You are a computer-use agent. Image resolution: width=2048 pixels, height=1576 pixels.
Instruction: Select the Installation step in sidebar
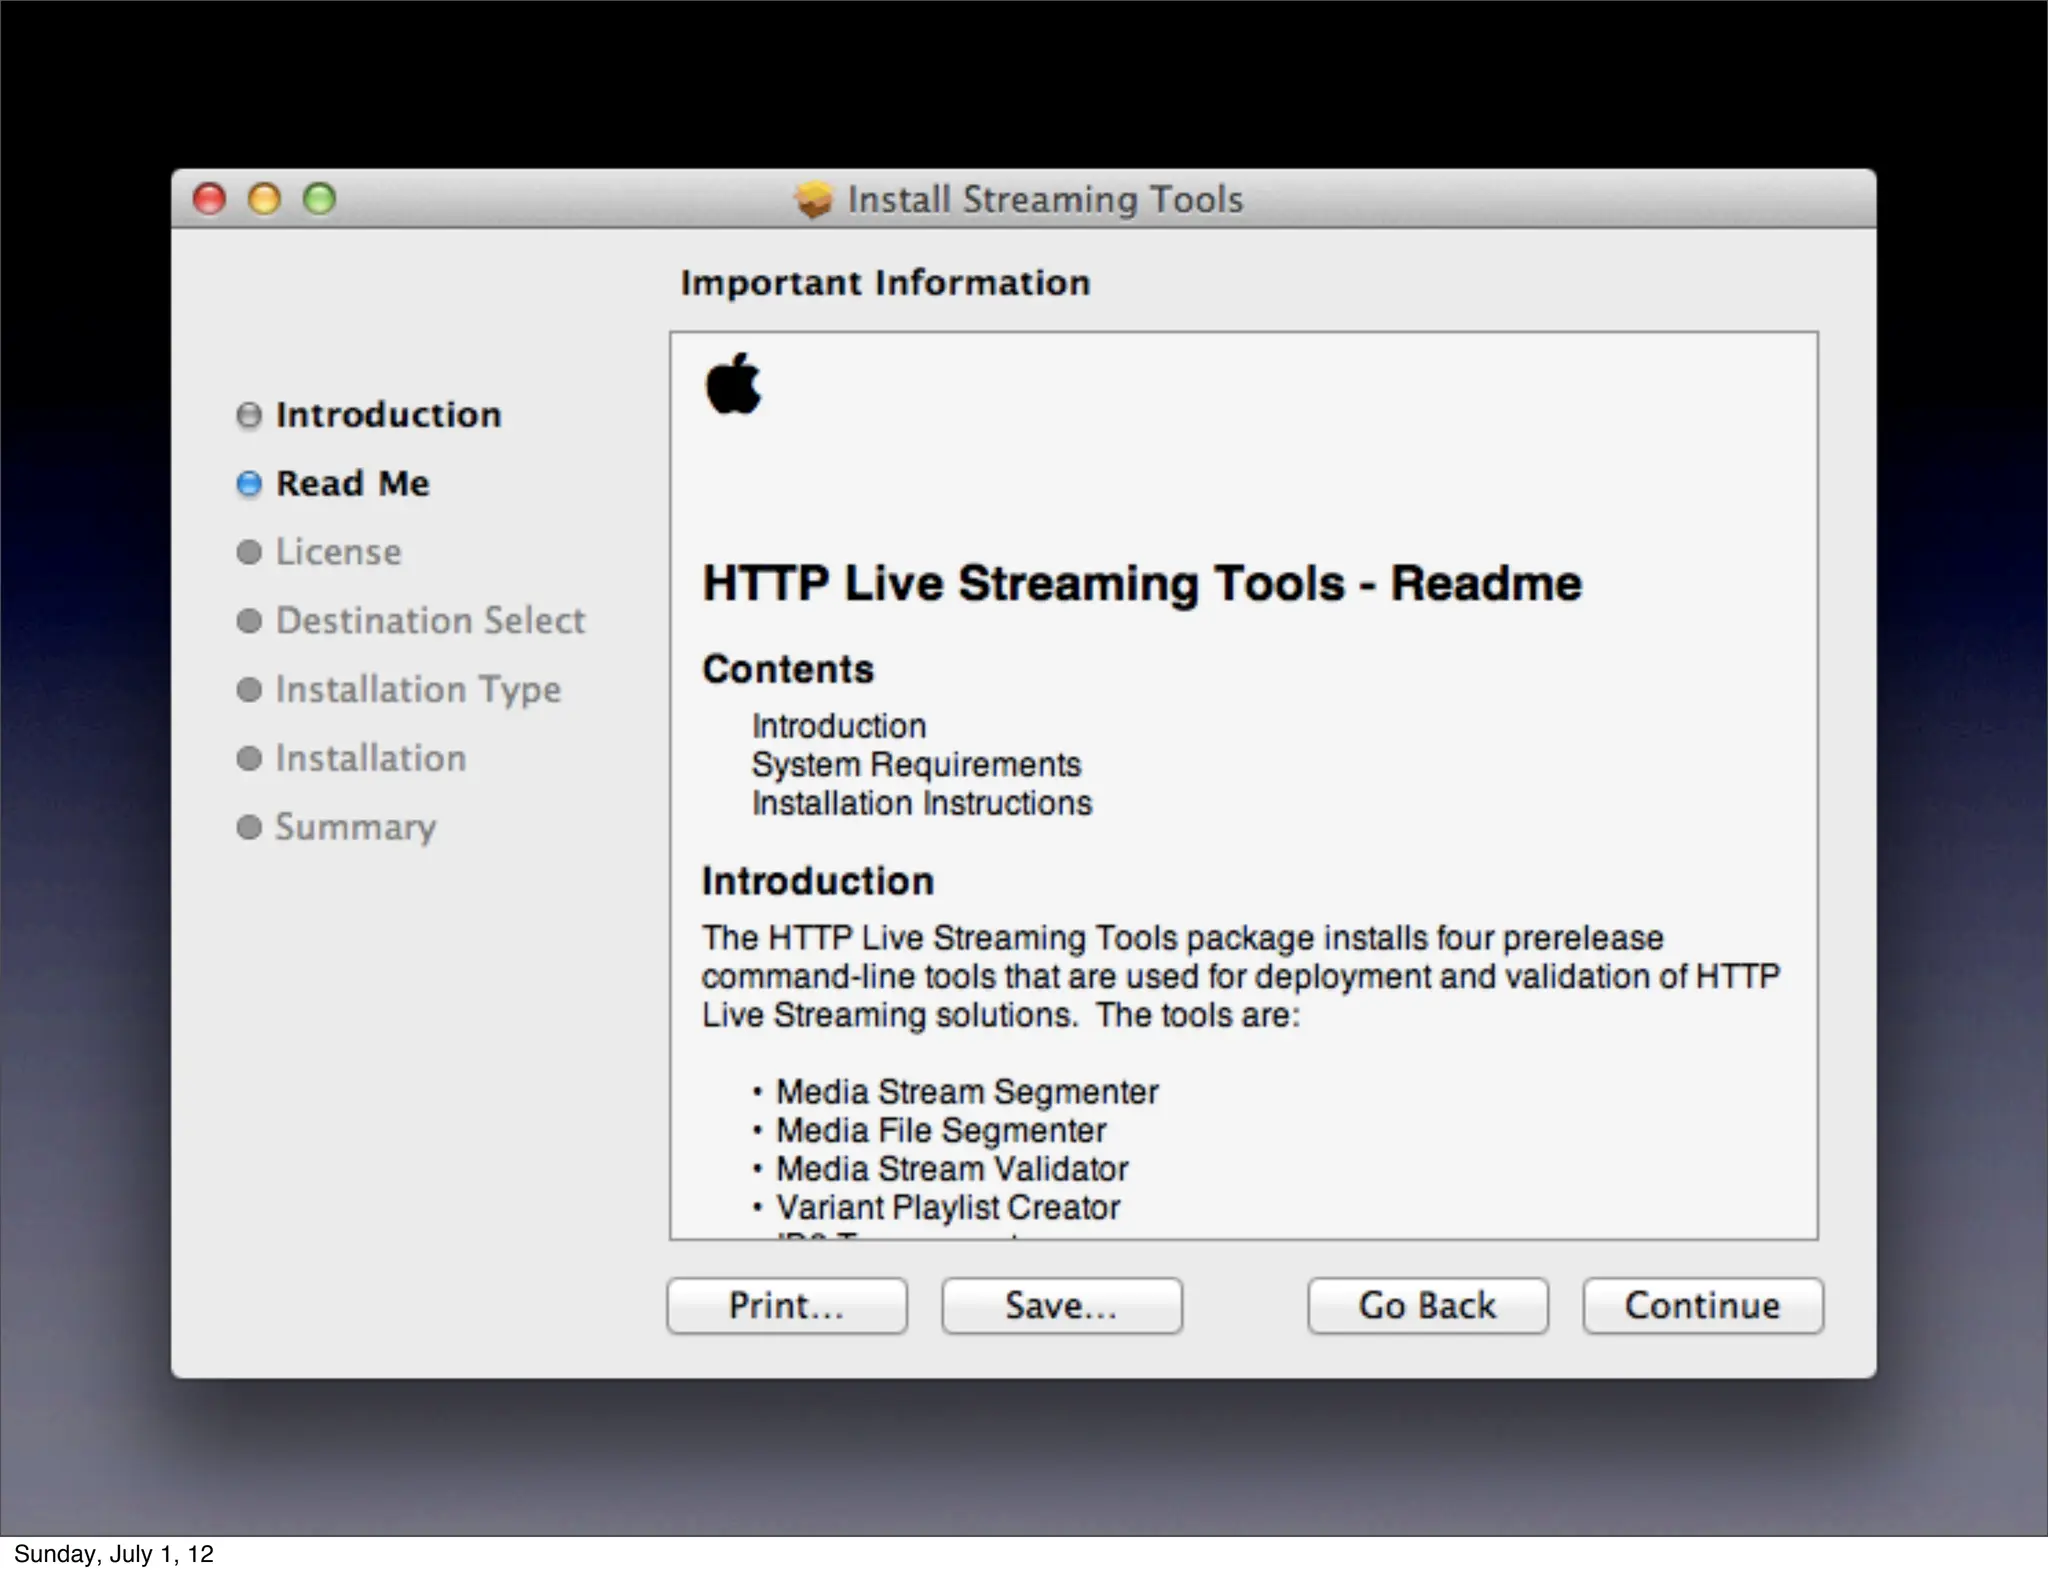point(370,758)
